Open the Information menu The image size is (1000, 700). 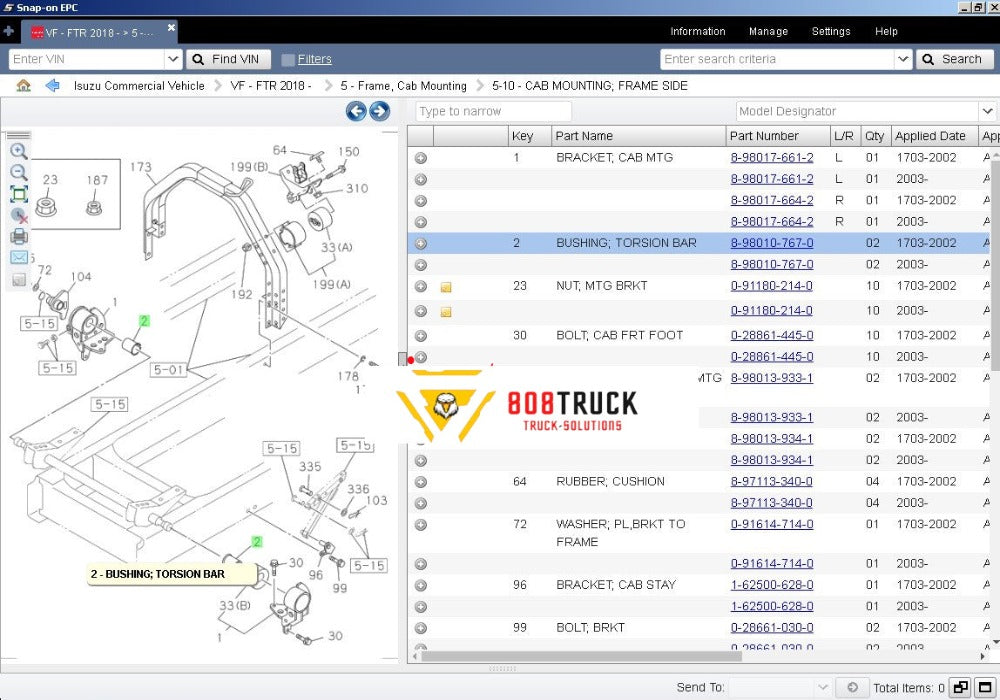tap(697, 31)
